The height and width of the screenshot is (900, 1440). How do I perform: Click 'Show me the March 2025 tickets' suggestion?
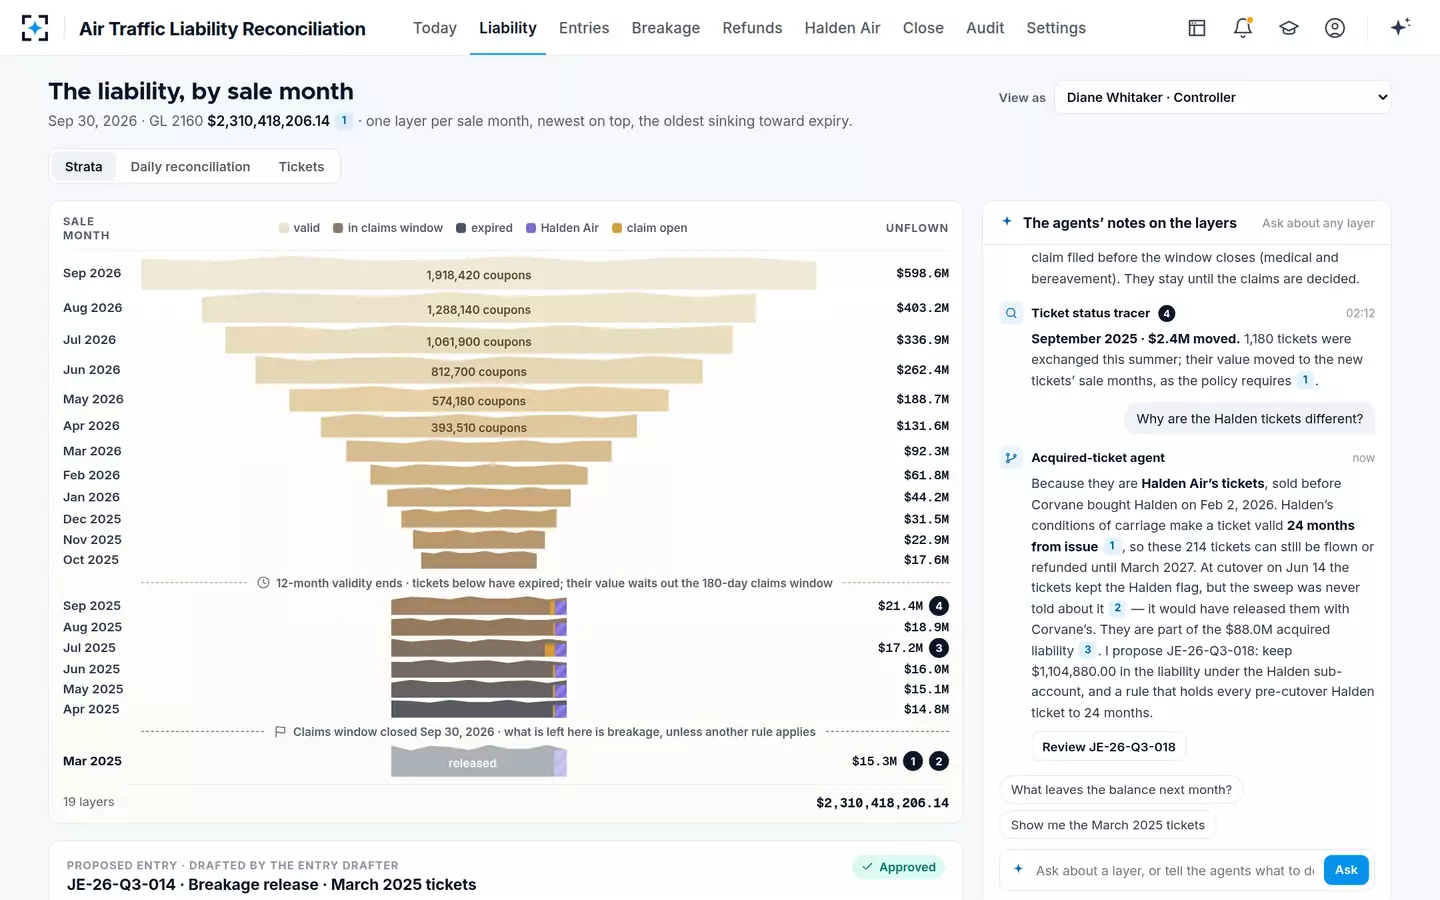[1108, 825]
